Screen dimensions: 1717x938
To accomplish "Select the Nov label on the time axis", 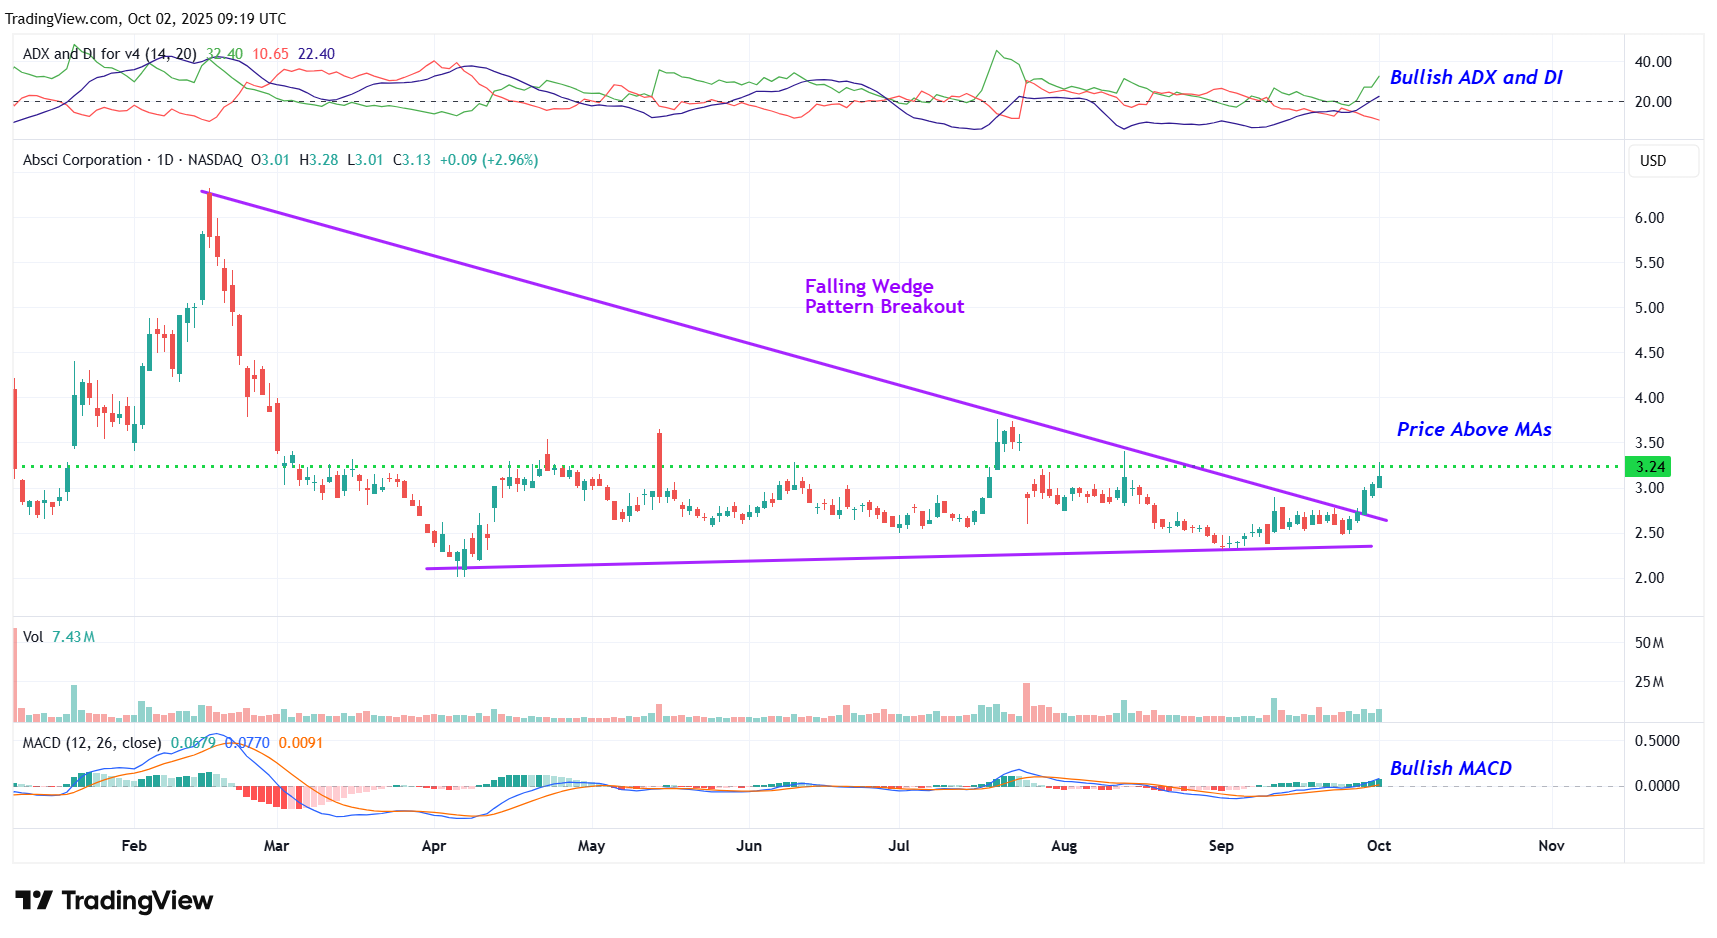I will [x=1550, y=846].
